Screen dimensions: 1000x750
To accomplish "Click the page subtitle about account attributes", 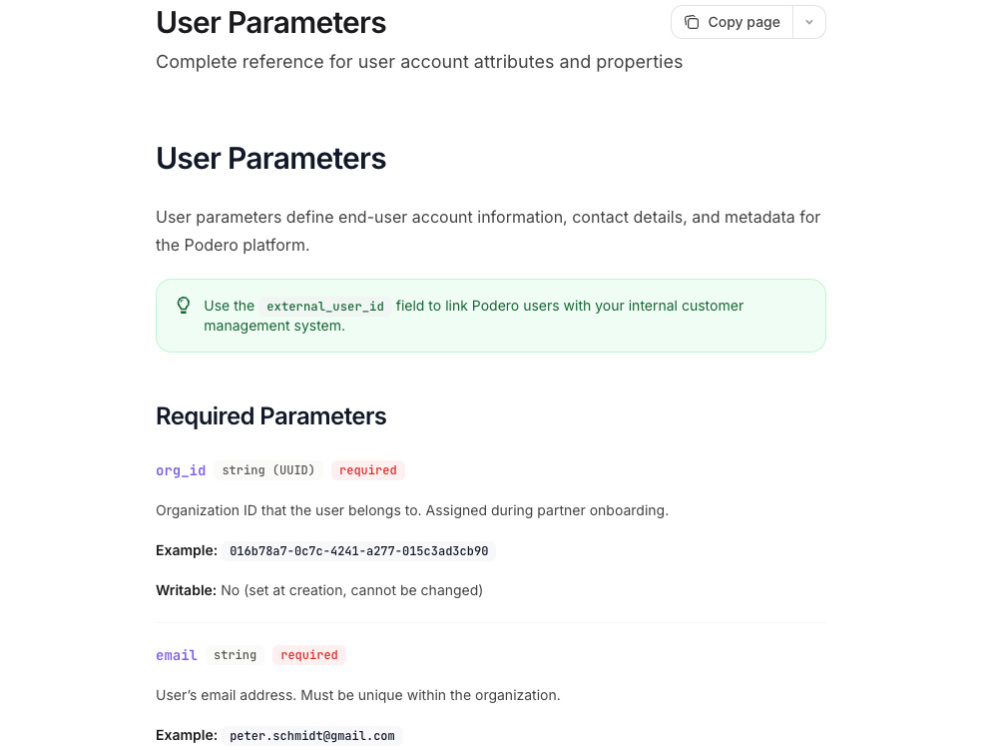I will tap(419, 62).
